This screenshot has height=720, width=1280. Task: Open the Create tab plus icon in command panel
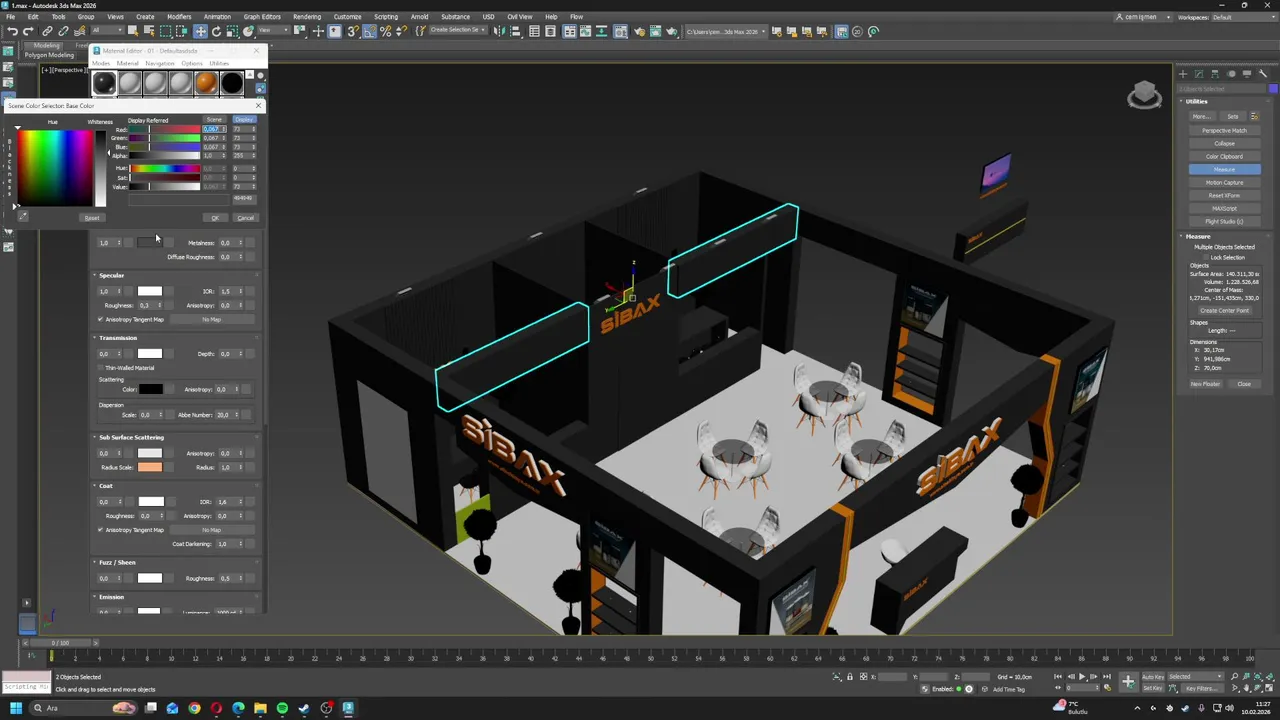(x=1183, y=74)
